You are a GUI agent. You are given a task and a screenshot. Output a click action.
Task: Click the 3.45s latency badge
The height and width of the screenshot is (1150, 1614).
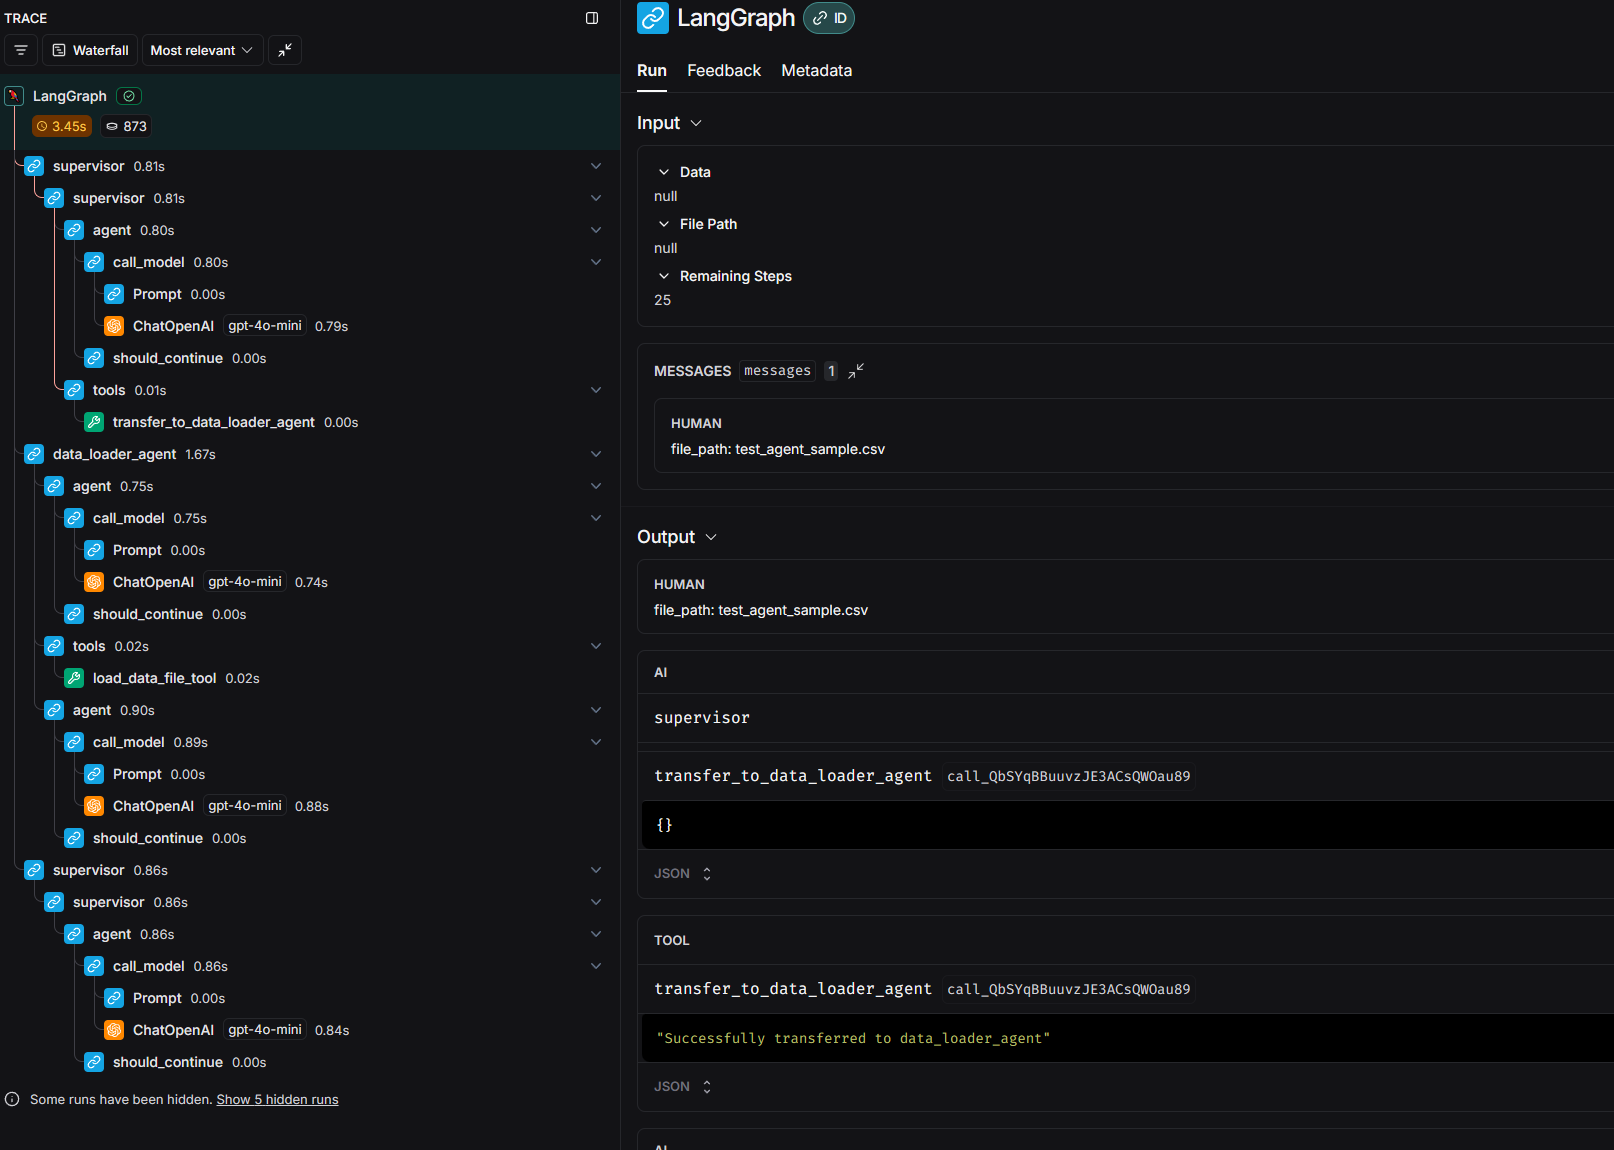click(62, 126)
